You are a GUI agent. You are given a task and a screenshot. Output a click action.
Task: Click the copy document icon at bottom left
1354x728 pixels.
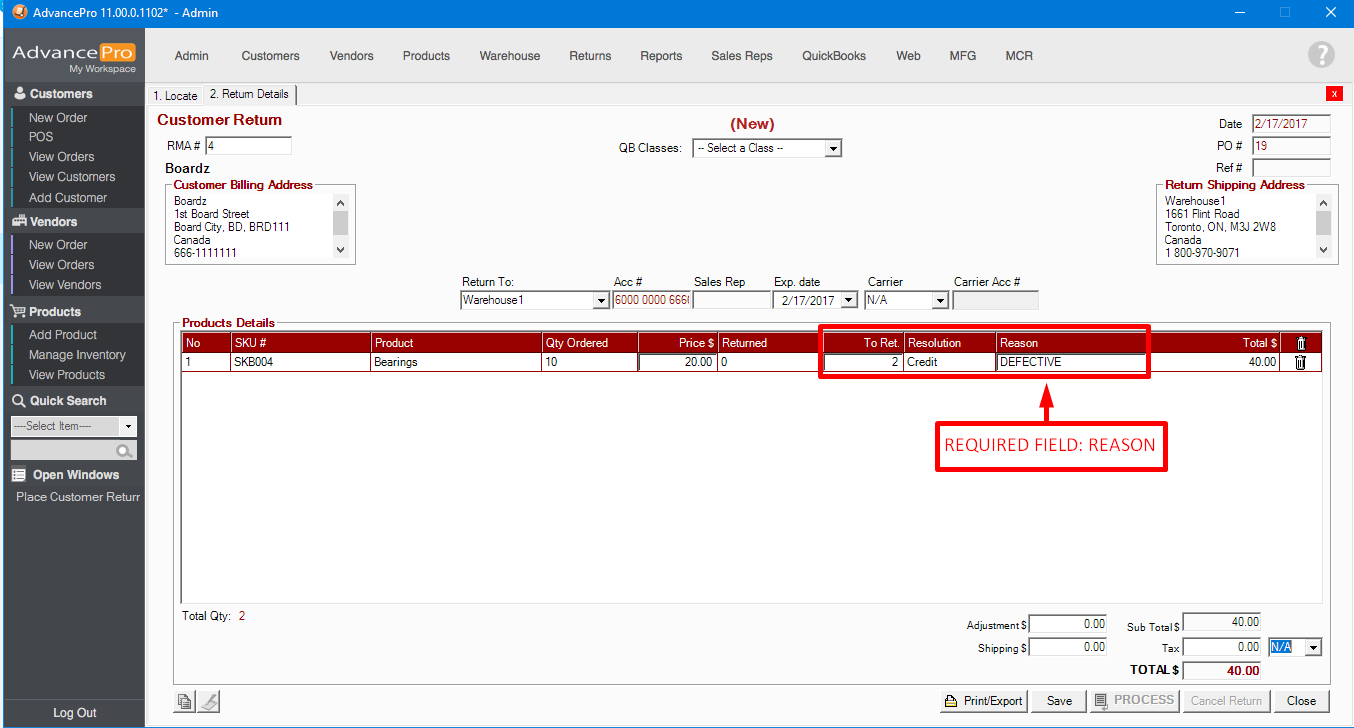(x=185, y=702)
